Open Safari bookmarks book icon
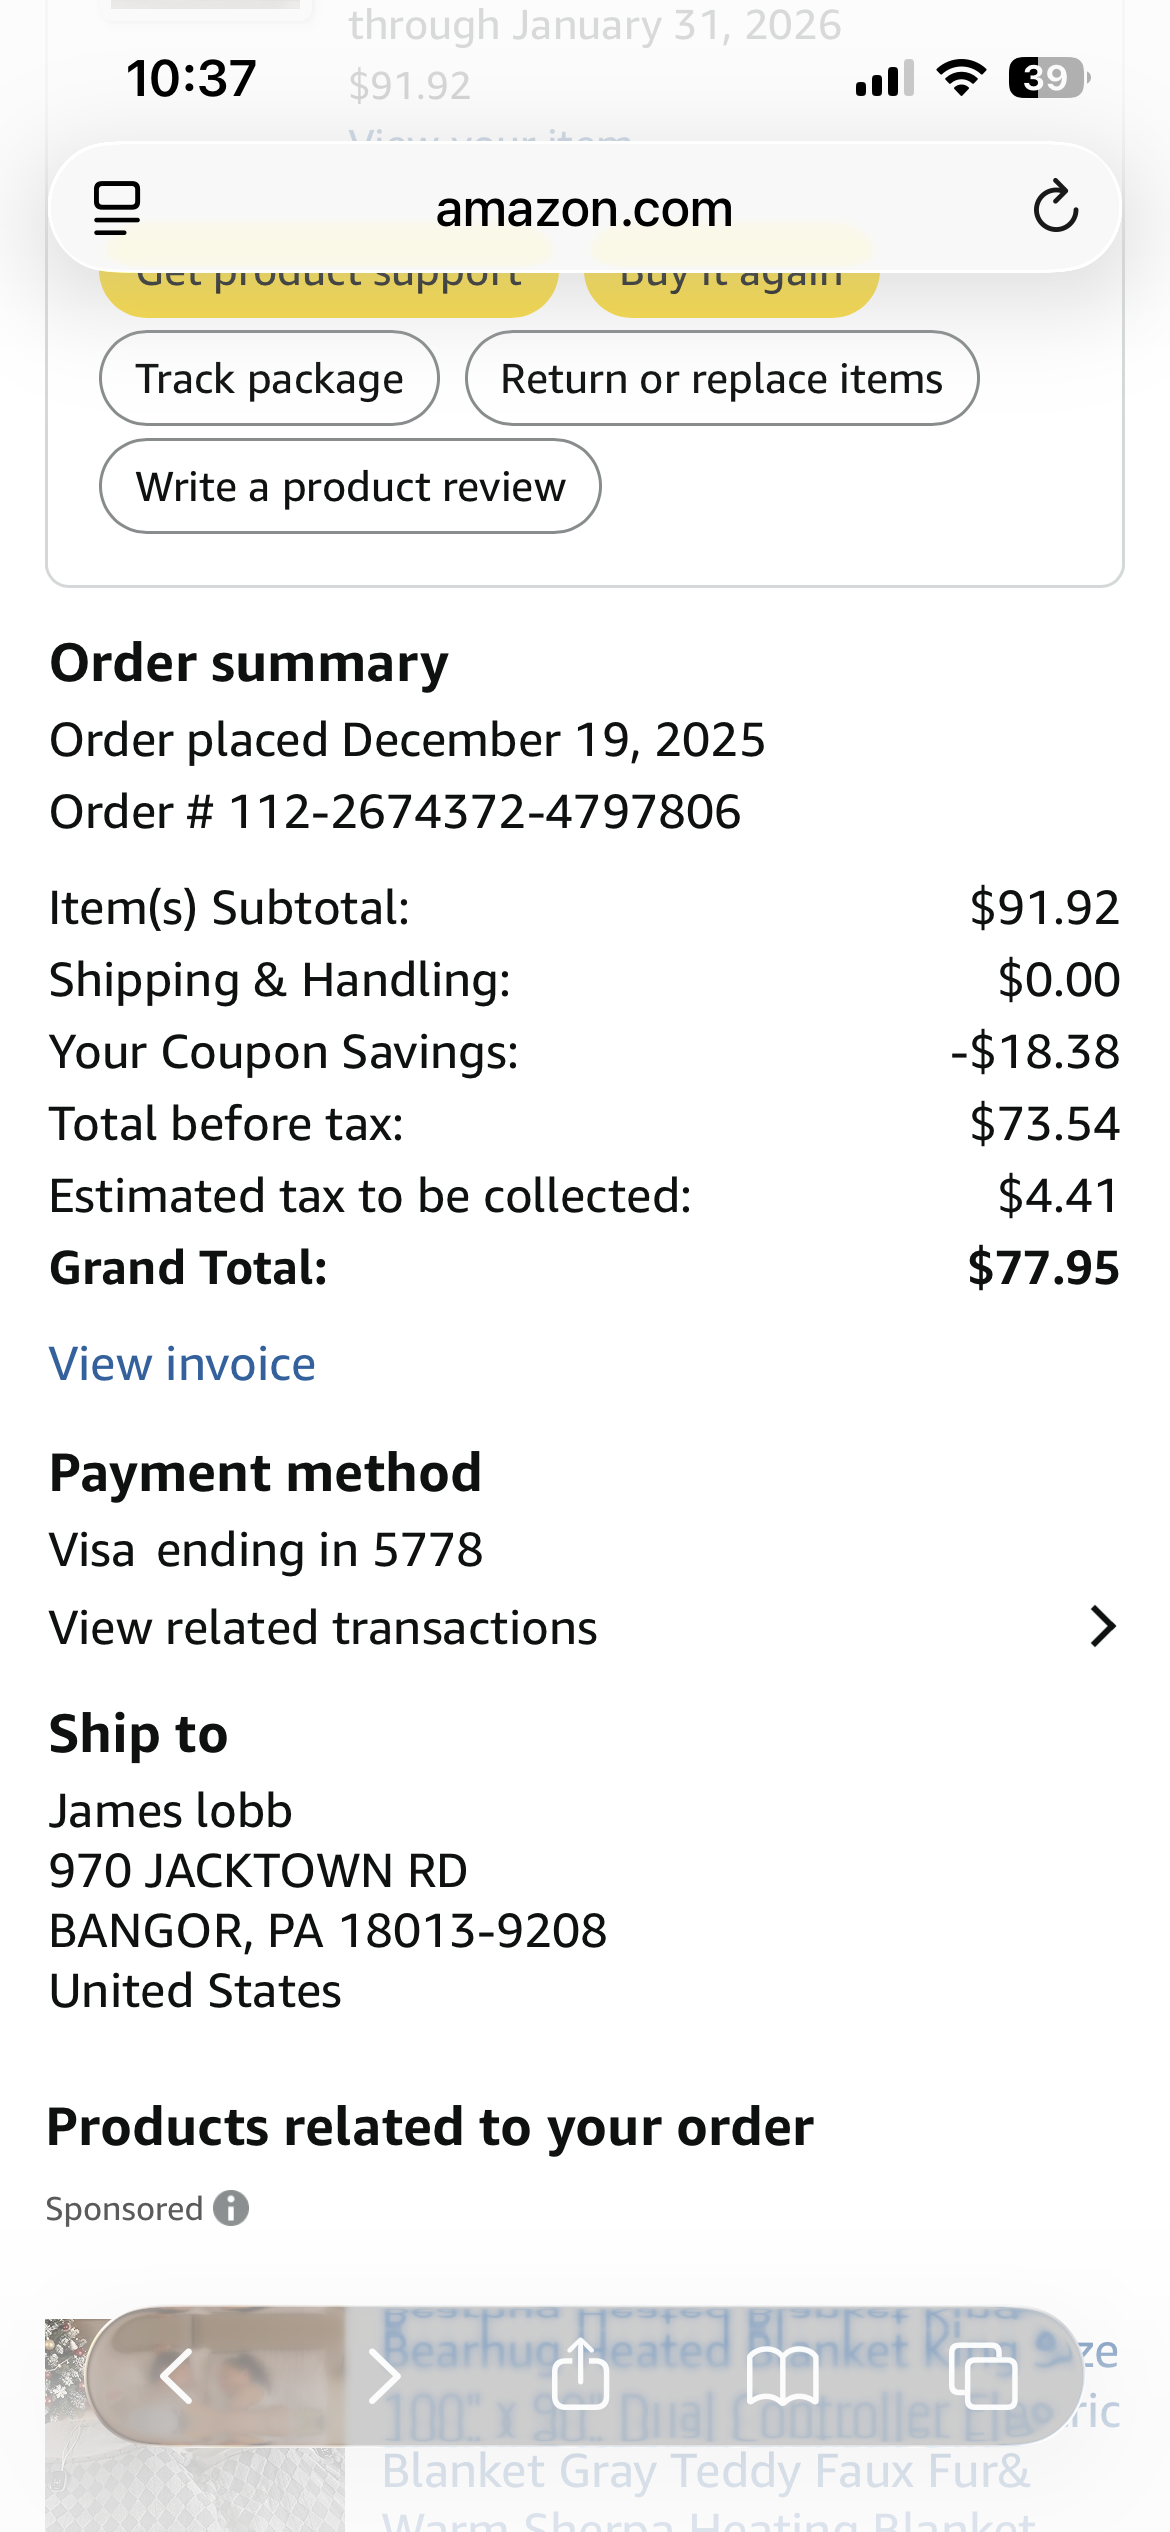Image resolution: width=1170 pixels, height=2532 pixels. (783, 2377)
